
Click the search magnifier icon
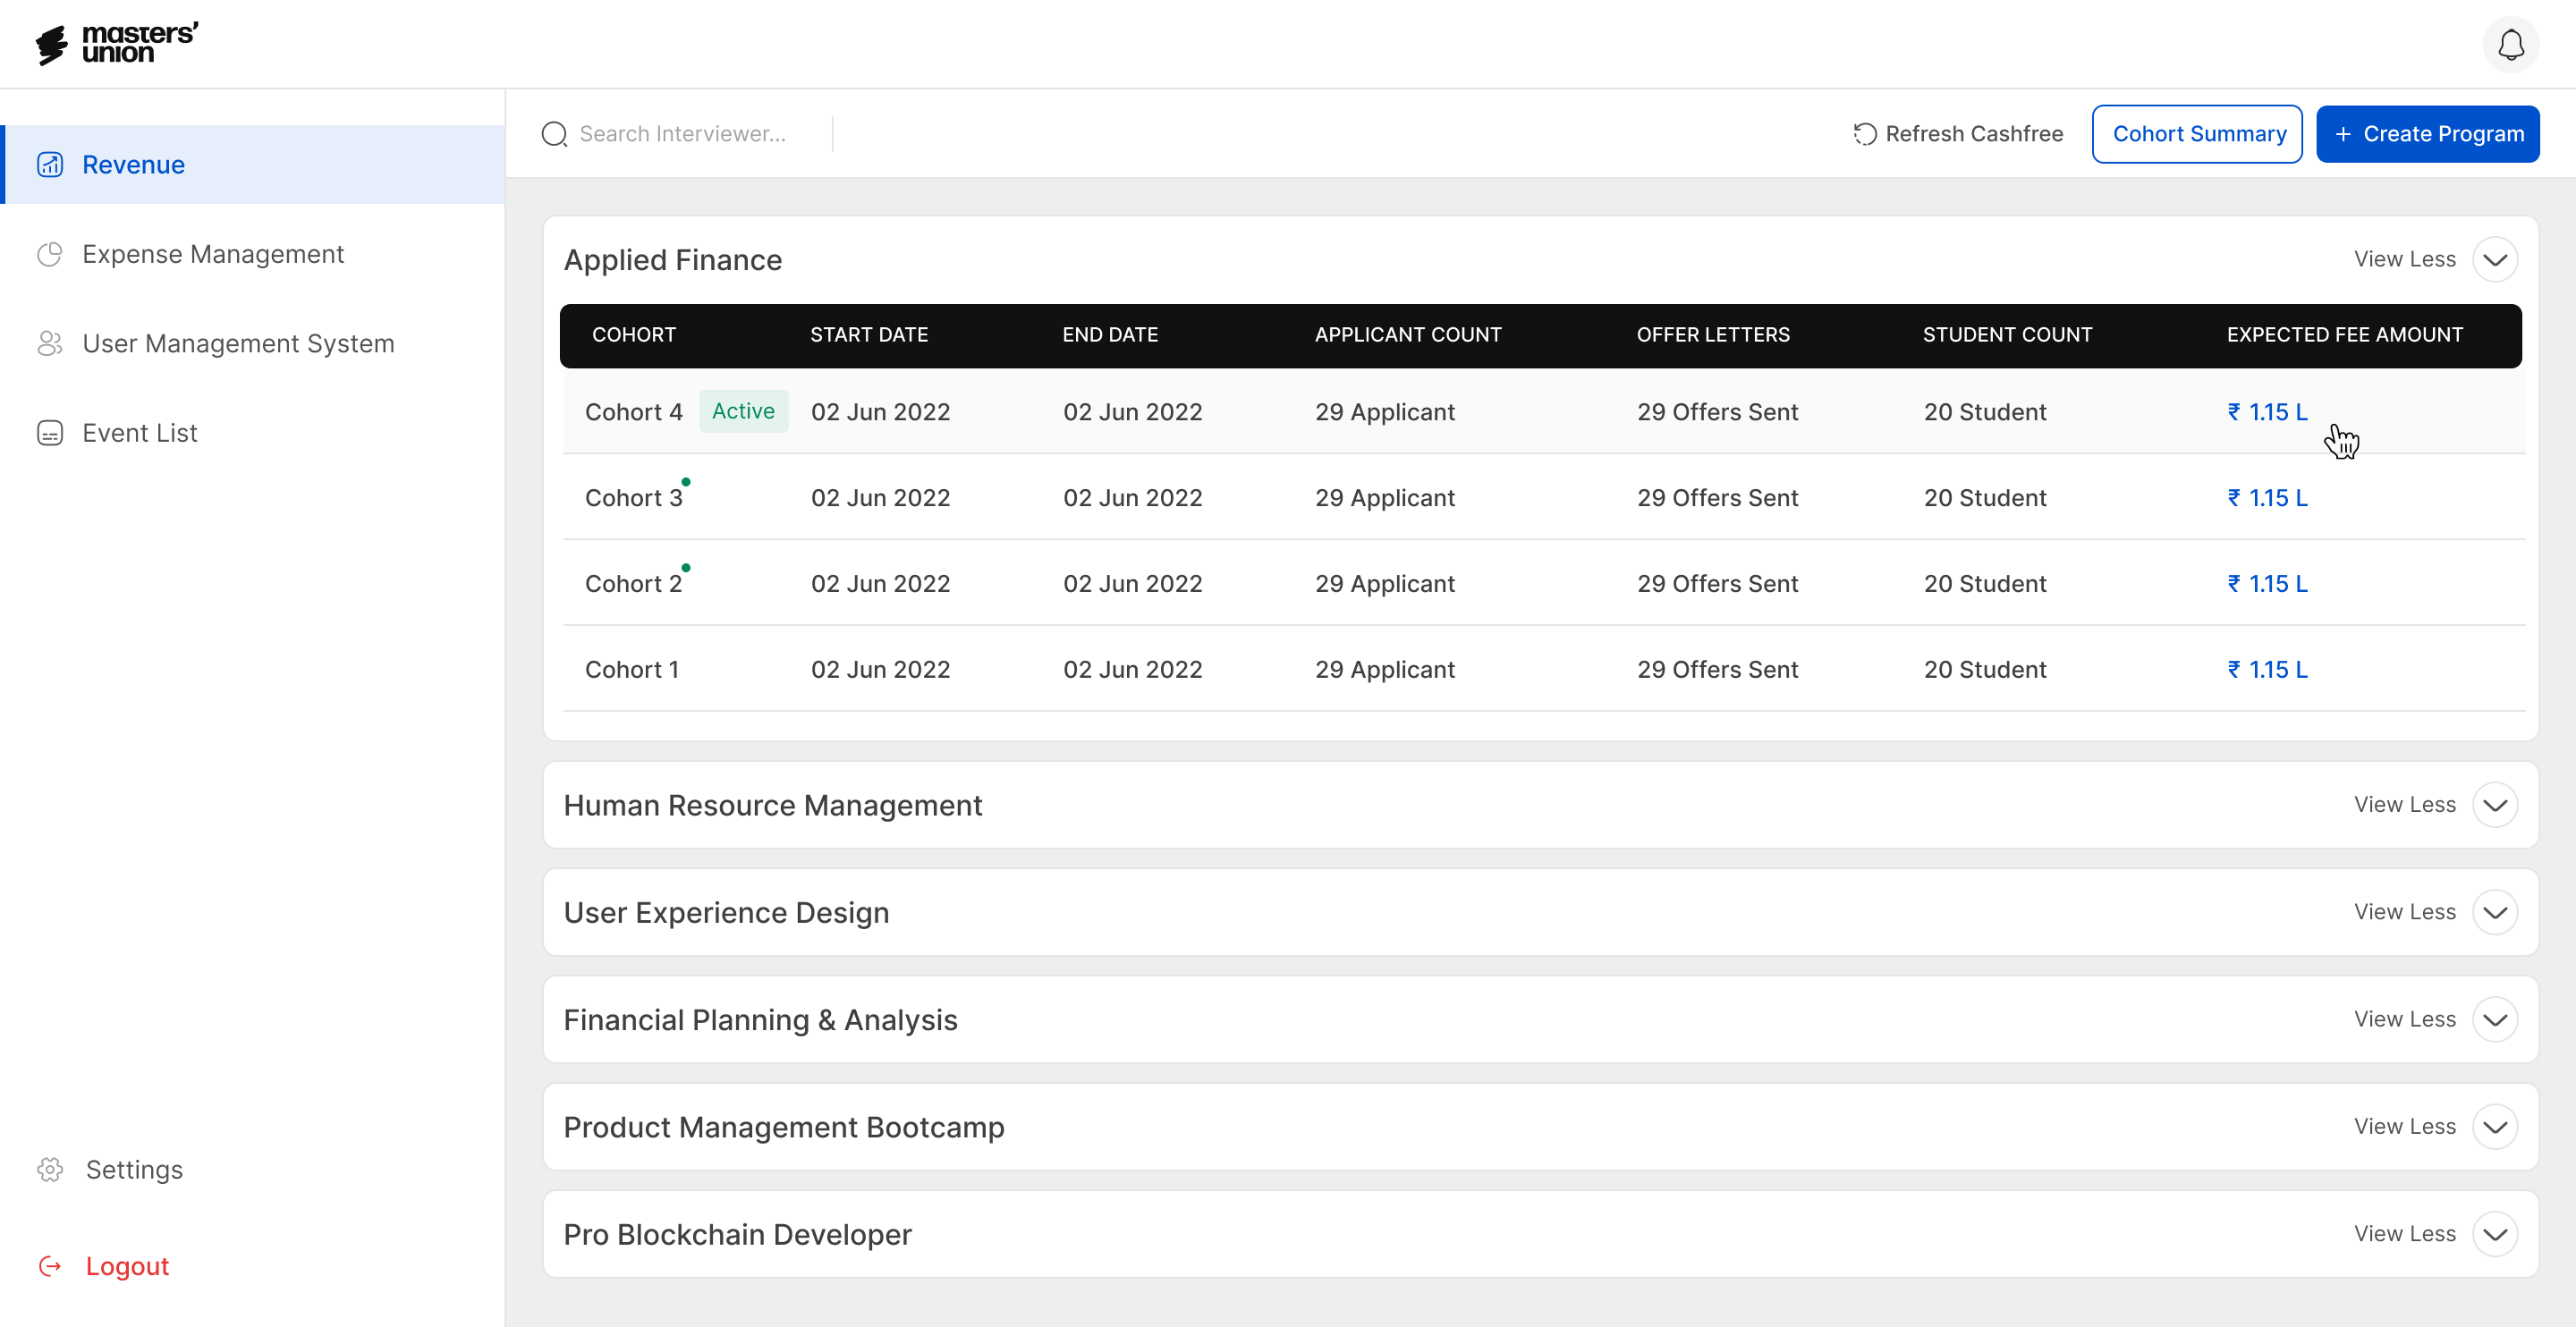coord(554,134)
